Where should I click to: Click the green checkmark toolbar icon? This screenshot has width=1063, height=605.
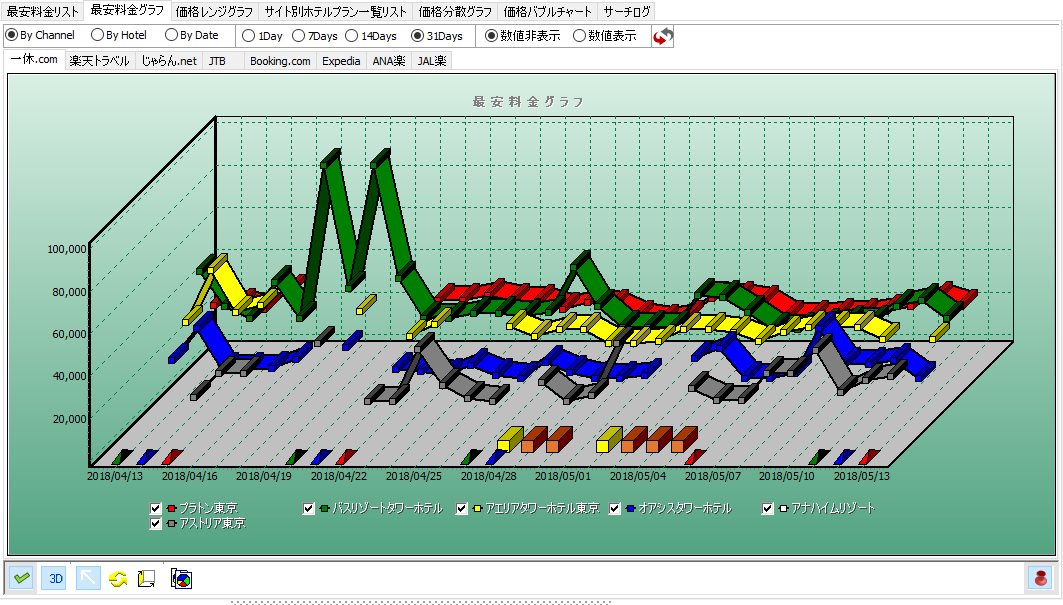click(21, 578)
